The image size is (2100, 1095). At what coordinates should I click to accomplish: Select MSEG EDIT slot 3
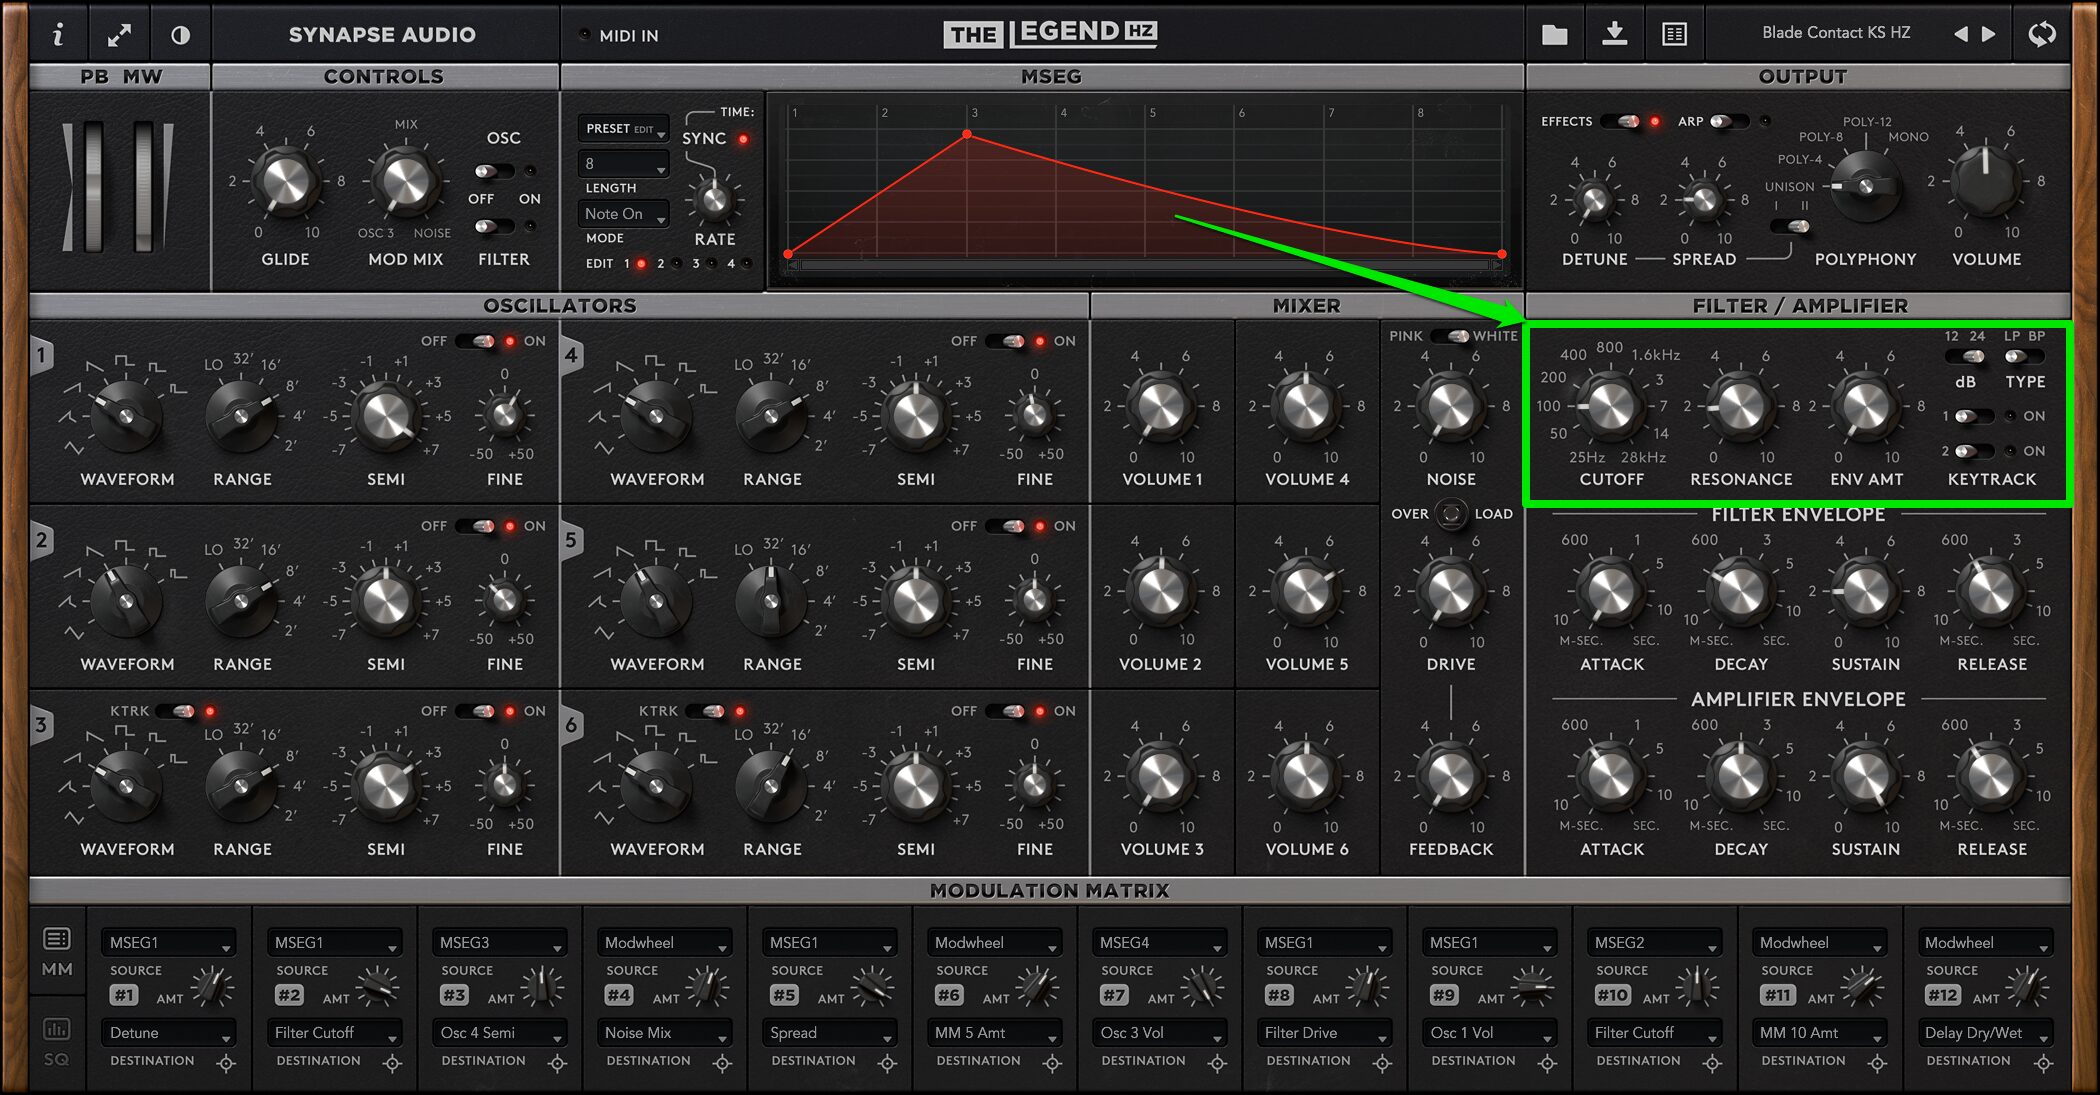click(712, 264)
